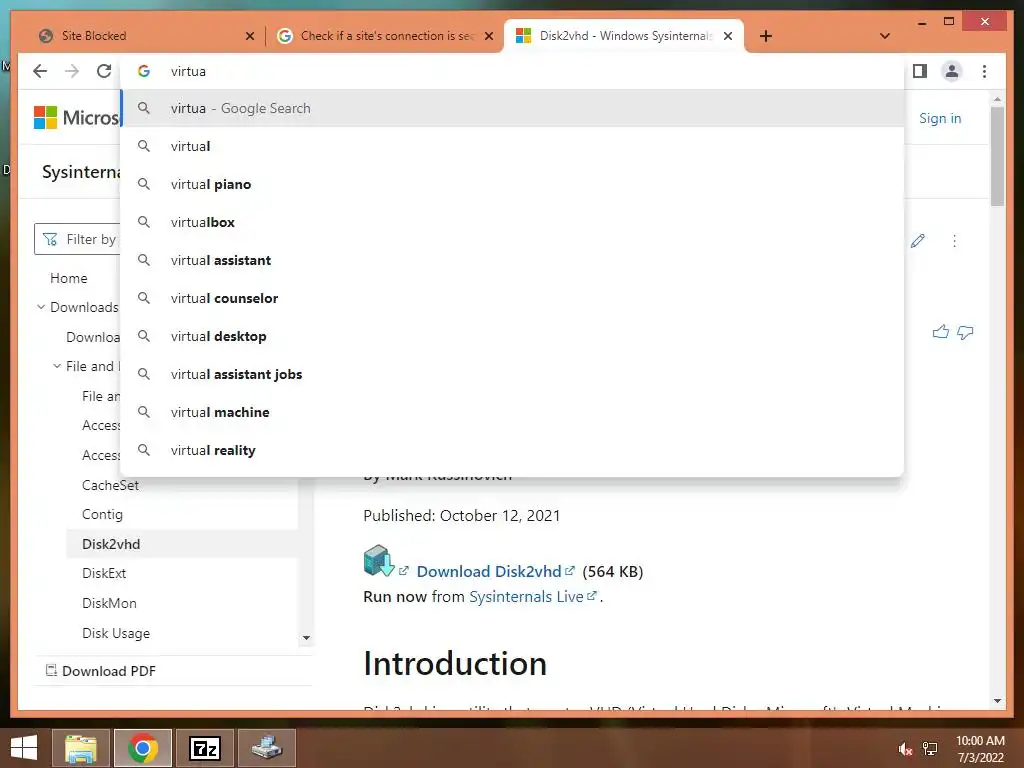Collapse the File and Disk tree section
Image resolution: width=1024 pixels, height=768 pixels.
pyautogui.click(x=57, y=366)
